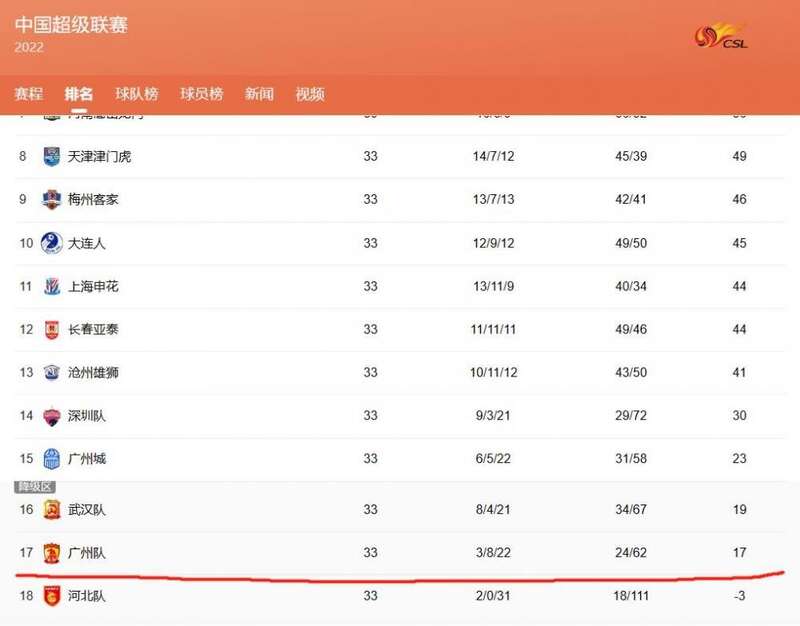Click the 中国超级联赛 title
The image size is (800, 626).
(71, 24)
